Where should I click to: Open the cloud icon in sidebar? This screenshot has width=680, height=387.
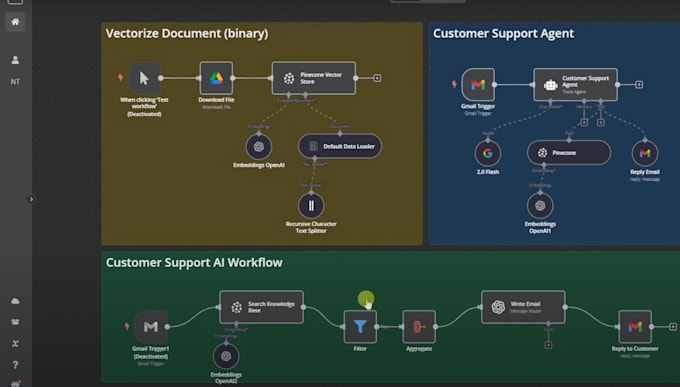pyautogui.click(x=15, y=301)
